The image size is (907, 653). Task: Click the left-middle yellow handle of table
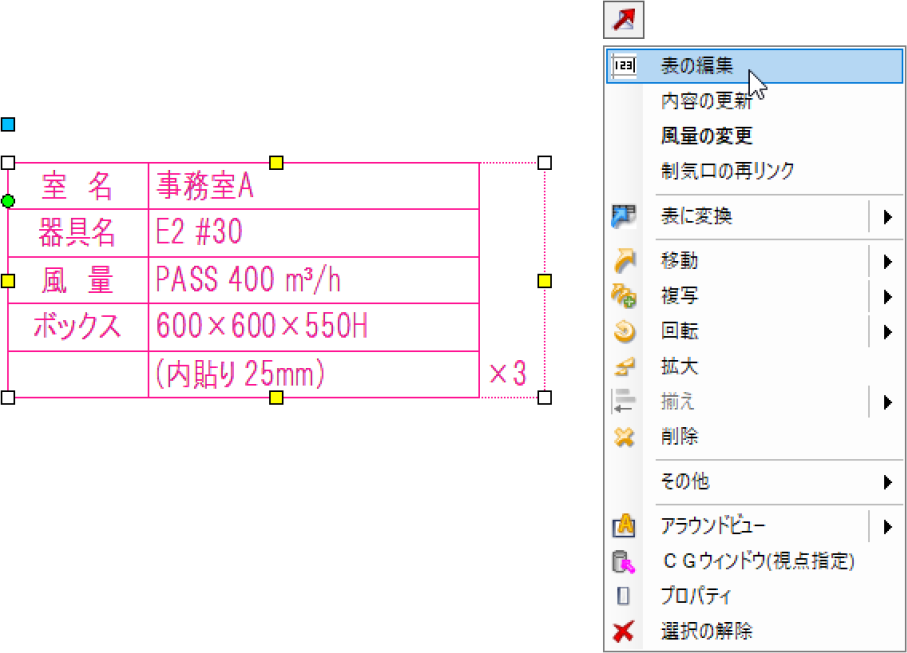tap(8, 281)
